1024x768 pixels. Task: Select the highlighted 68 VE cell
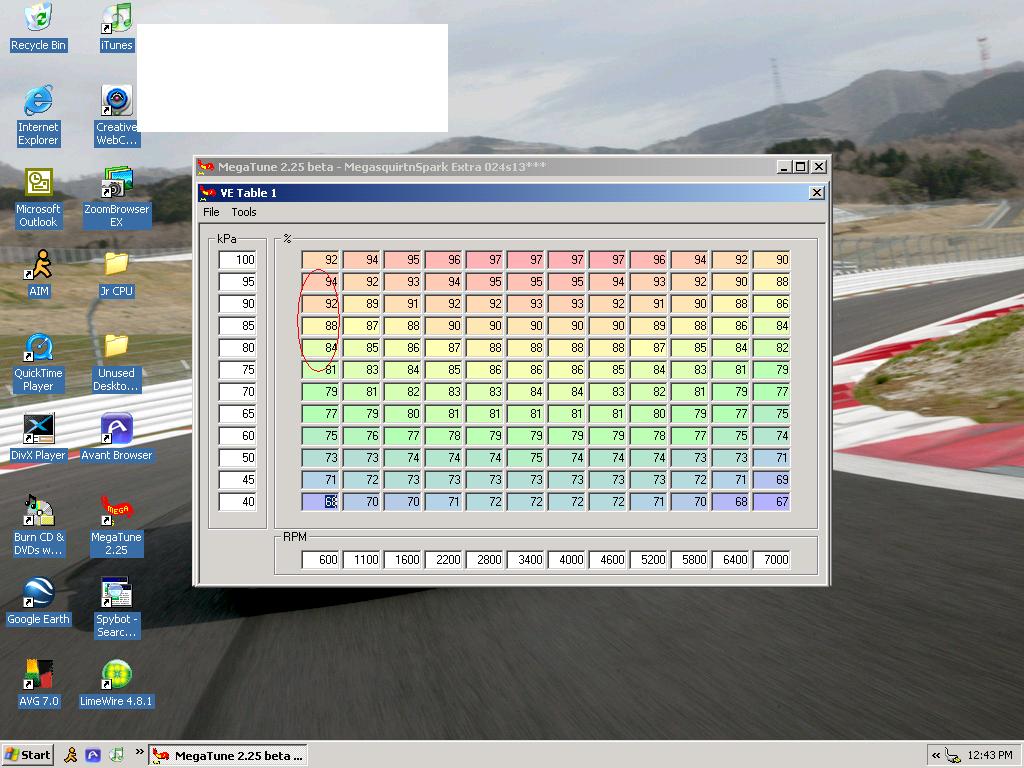click(x=321, y=502)
